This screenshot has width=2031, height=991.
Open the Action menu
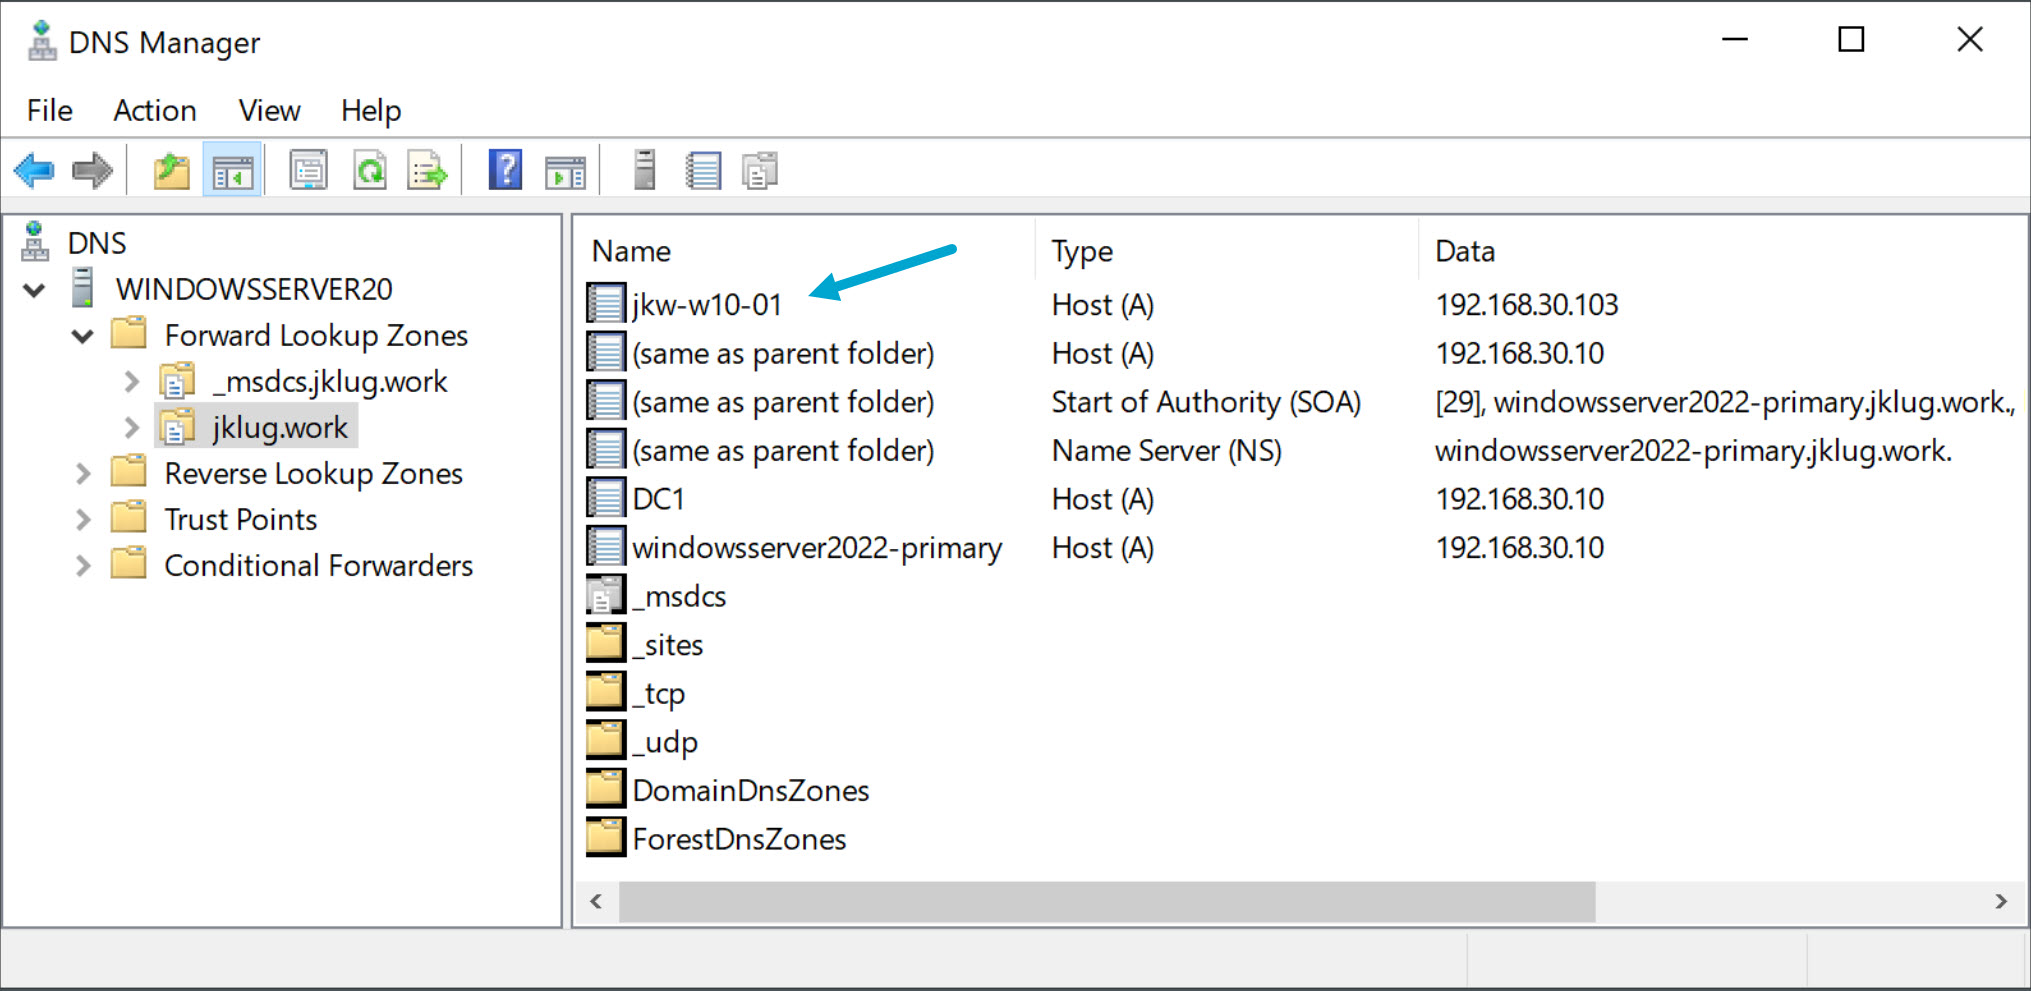pos(154,110)
